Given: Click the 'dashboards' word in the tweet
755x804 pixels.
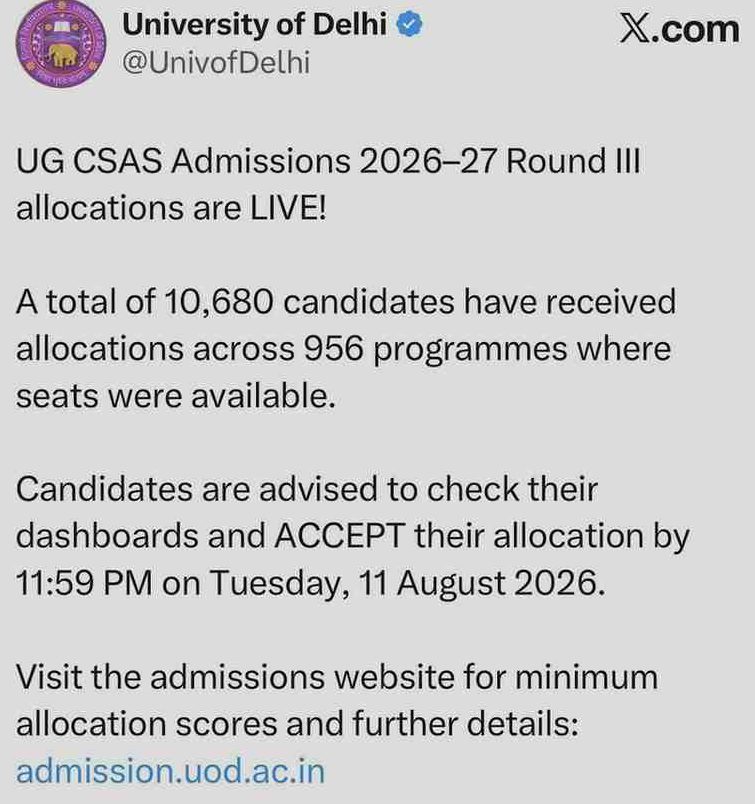Looking at the screenshot, I should (x=108, y=536).
